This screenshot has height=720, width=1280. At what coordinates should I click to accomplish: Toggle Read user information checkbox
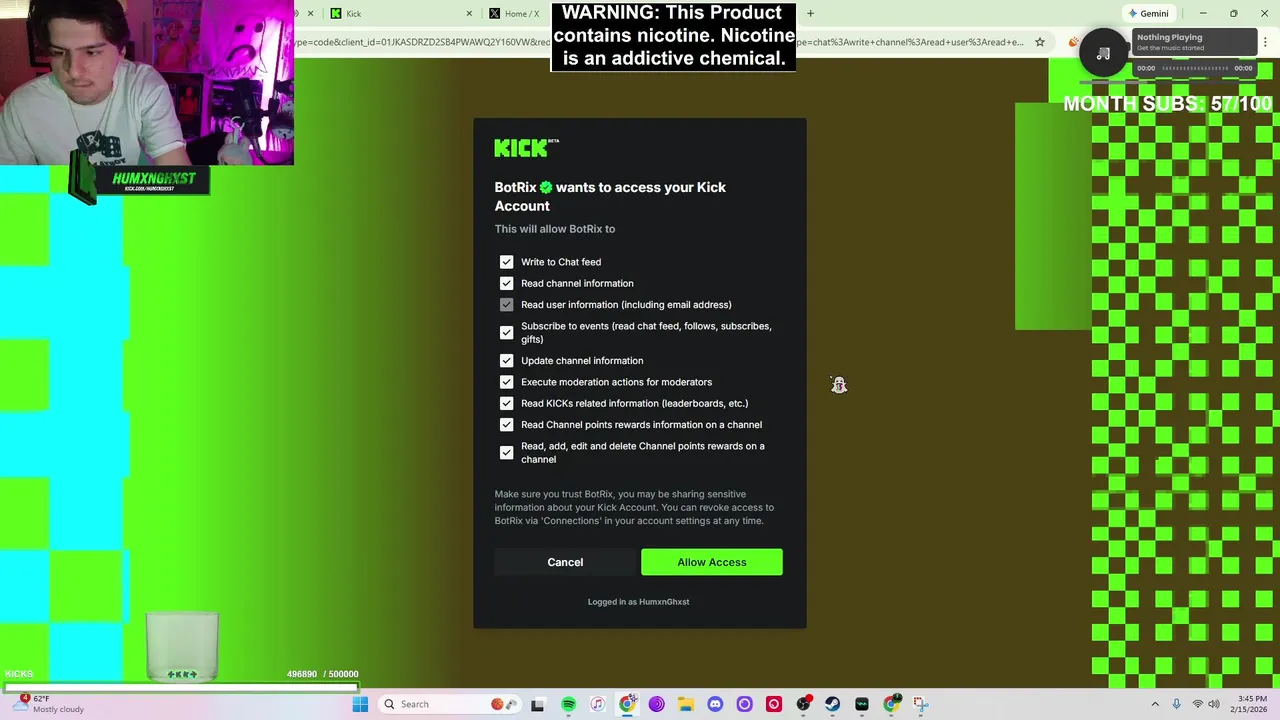[x=506, y=305]
